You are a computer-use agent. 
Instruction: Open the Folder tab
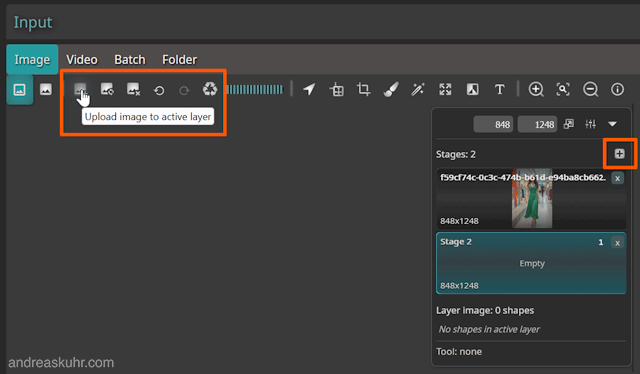[x=180, y=60]
